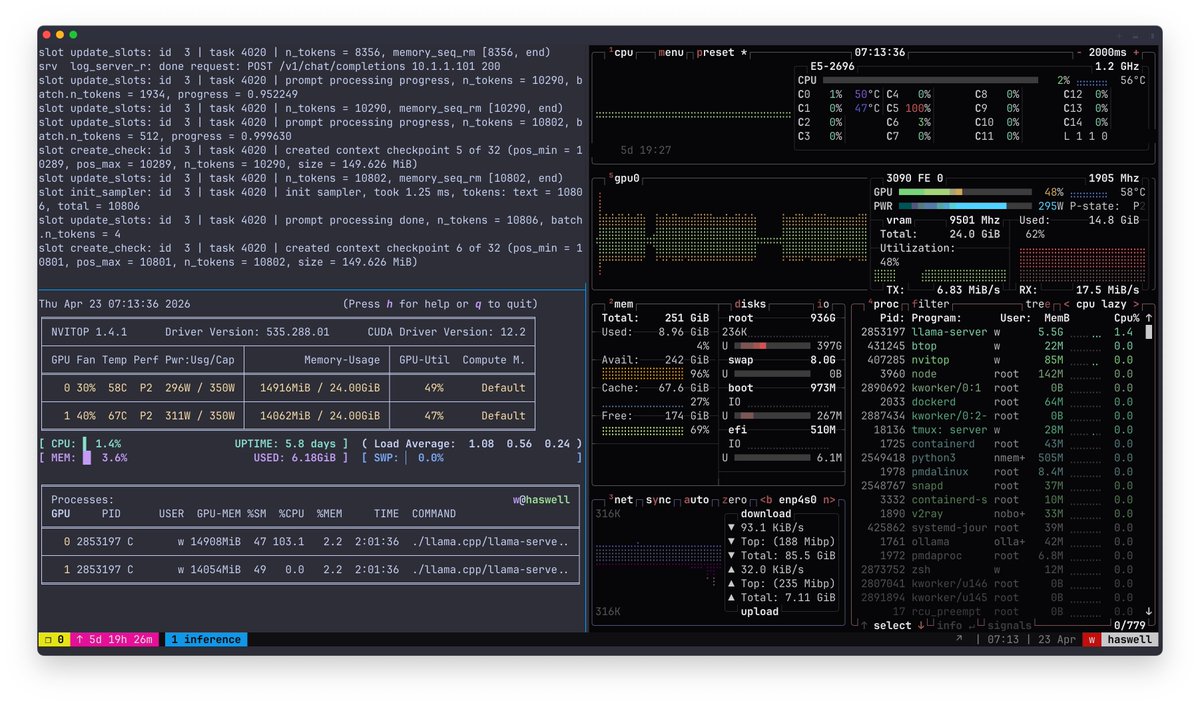Click GPU 0 row in nvitop table
This screenshot has height=705, width=1200.
(288, 388)
